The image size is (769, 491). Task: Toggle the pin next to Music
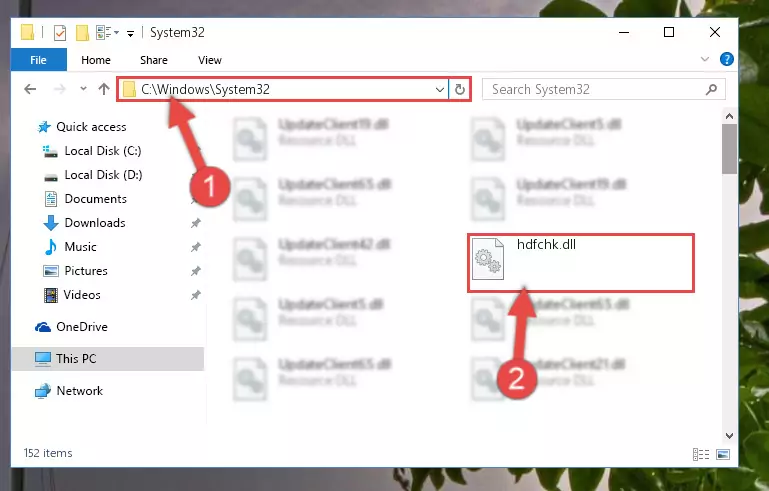[x=196, y=247]
